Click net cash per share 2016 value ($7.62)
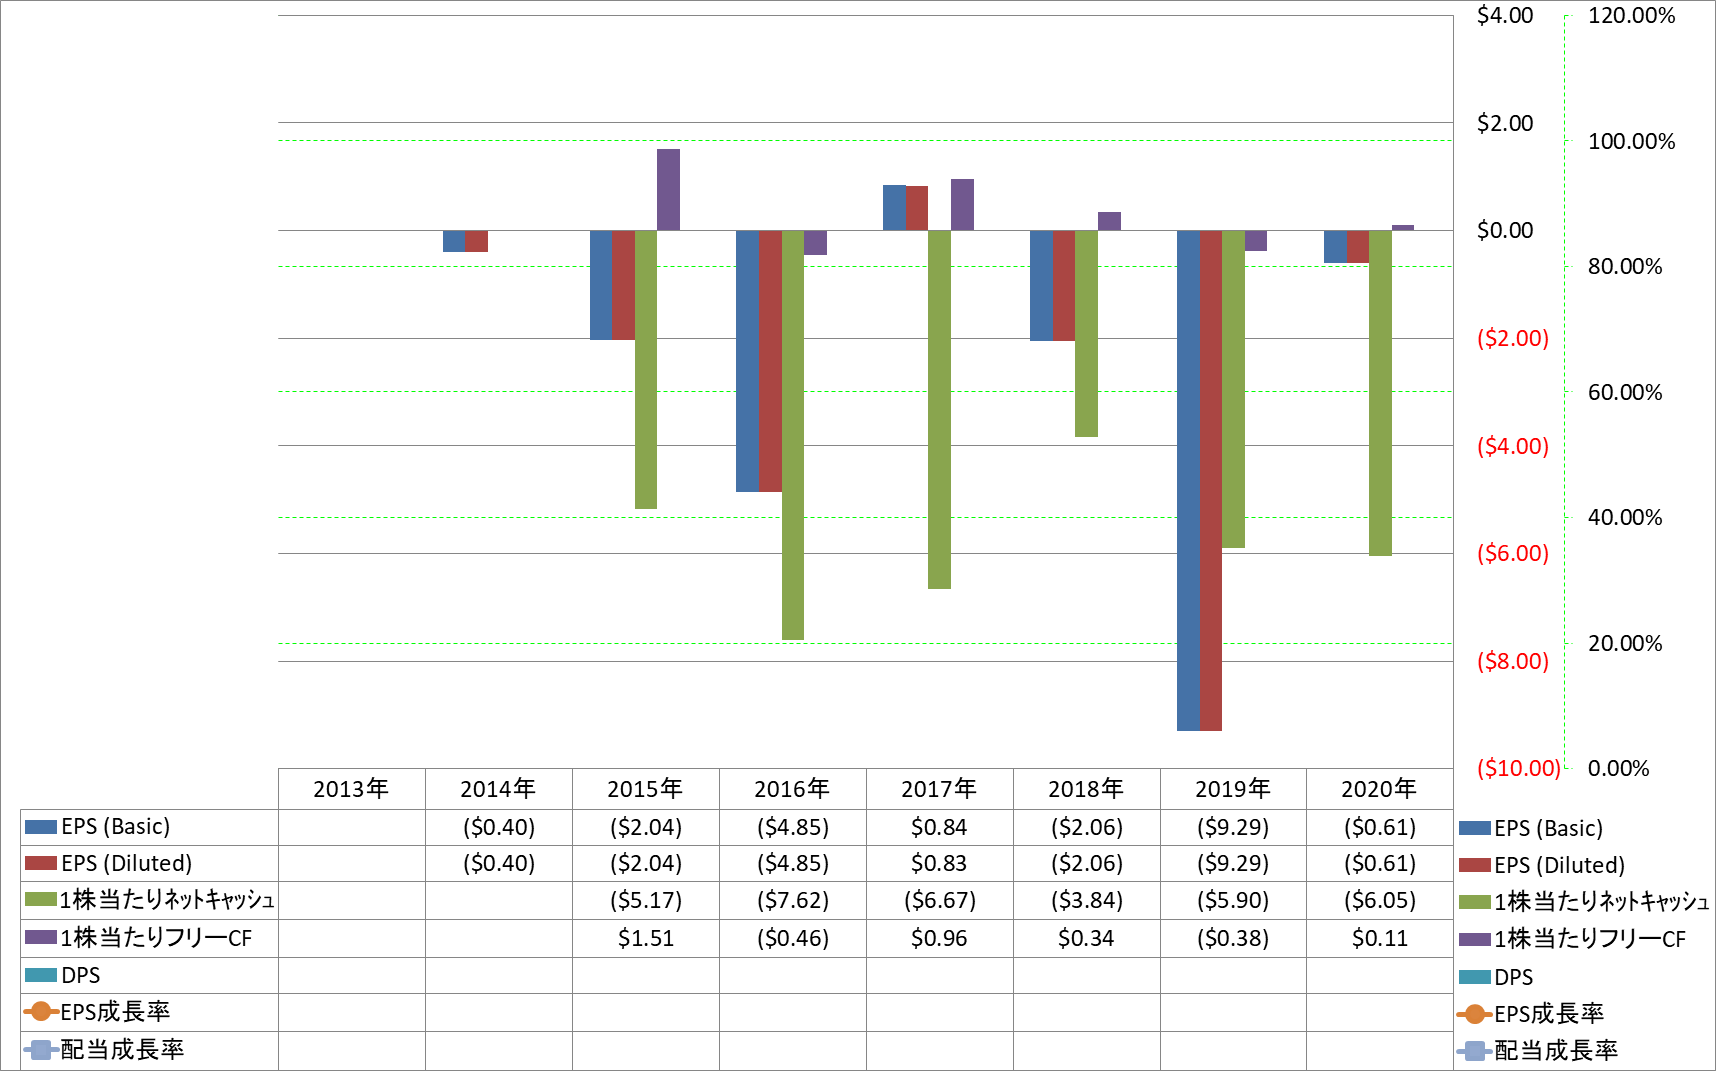1716x1071 pixels. [x=793, y=901]
